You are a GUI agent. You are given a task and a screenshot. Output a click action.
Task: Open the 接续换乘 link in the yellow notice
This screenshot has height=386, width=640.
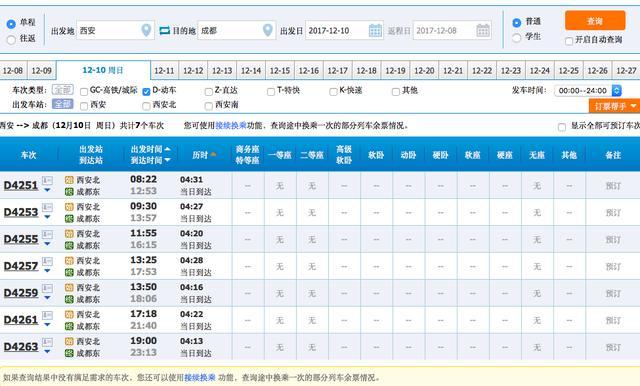point(200,377)
